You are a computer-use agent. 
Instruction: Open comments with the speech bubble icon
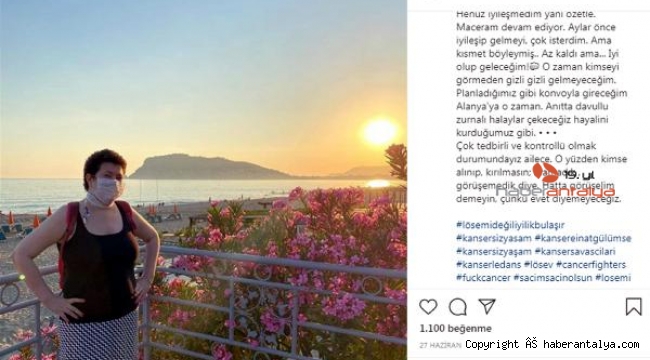pyautogui.click(x=458, y=307)
